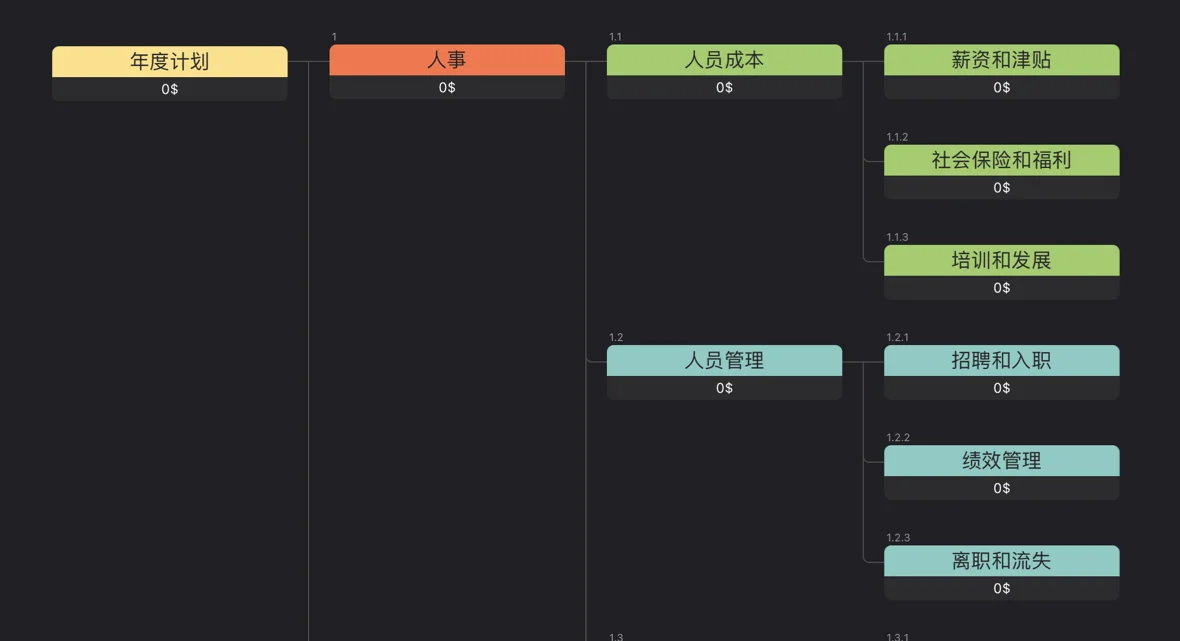The width and height of the screenshot is (1180, 641).
Task: Select the teal 人员管理 node
Action: coord(724,361)
